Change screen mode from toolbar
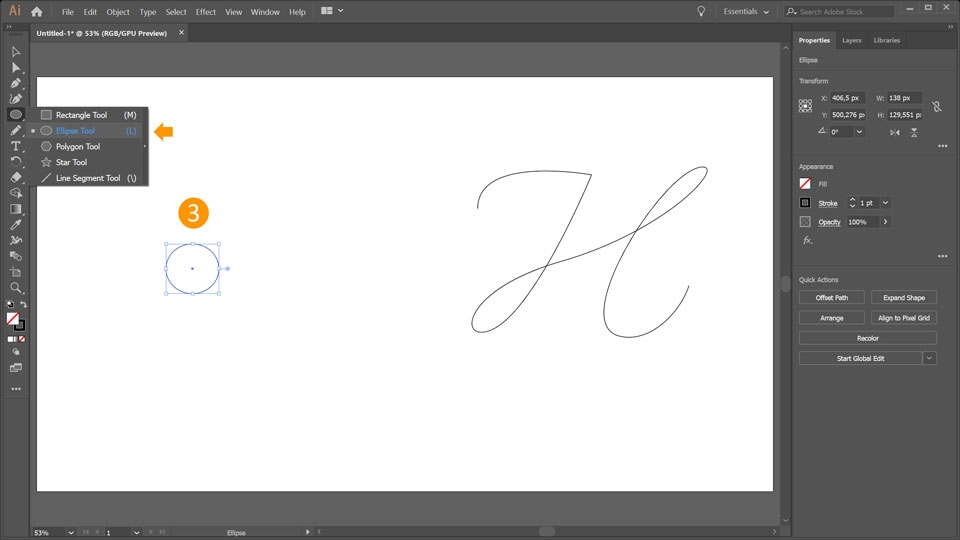The width and height of the screenshot is (960, 540). click(16, 368)
